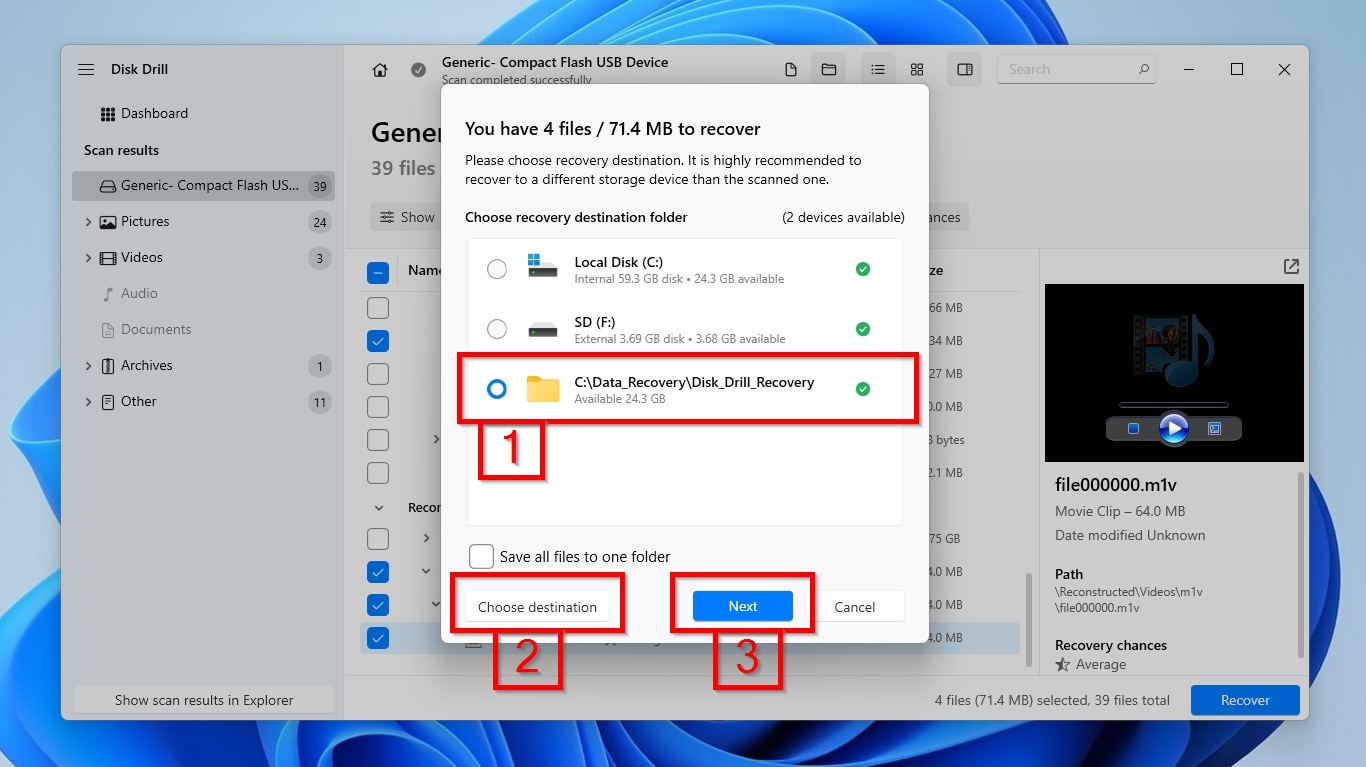
Task: Select Local Disk (C:) radio button
Action: (497, 269)
